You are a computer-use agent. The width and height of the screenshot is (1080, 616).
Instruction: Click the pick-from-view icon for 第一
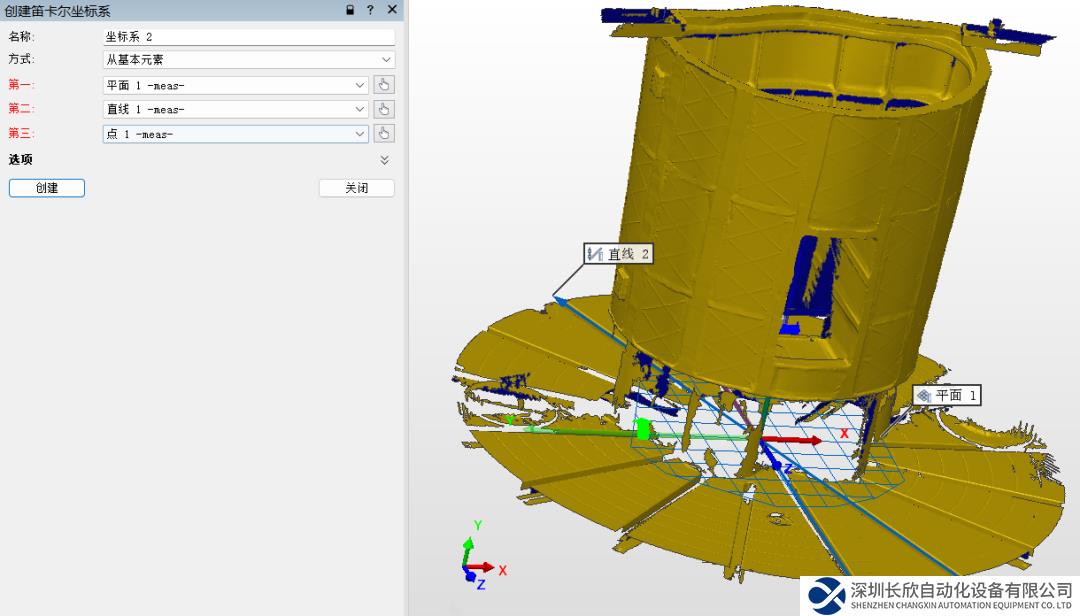(385, 85)
